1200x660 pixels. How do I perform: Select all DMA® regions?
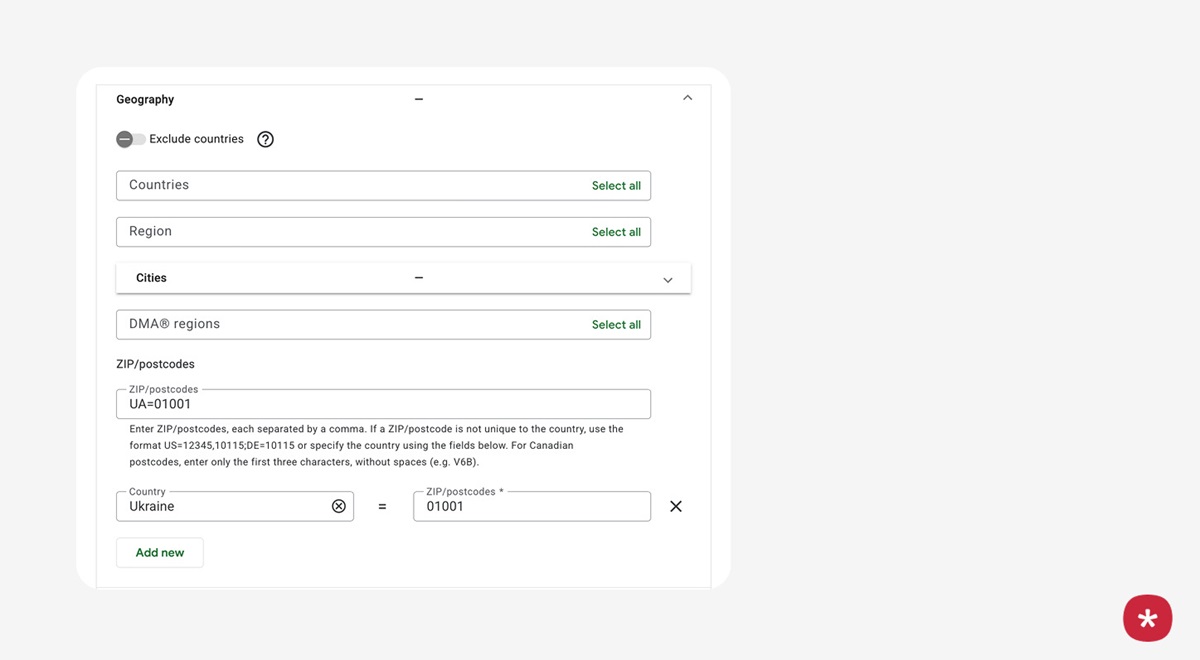click(x=616, y=325)
